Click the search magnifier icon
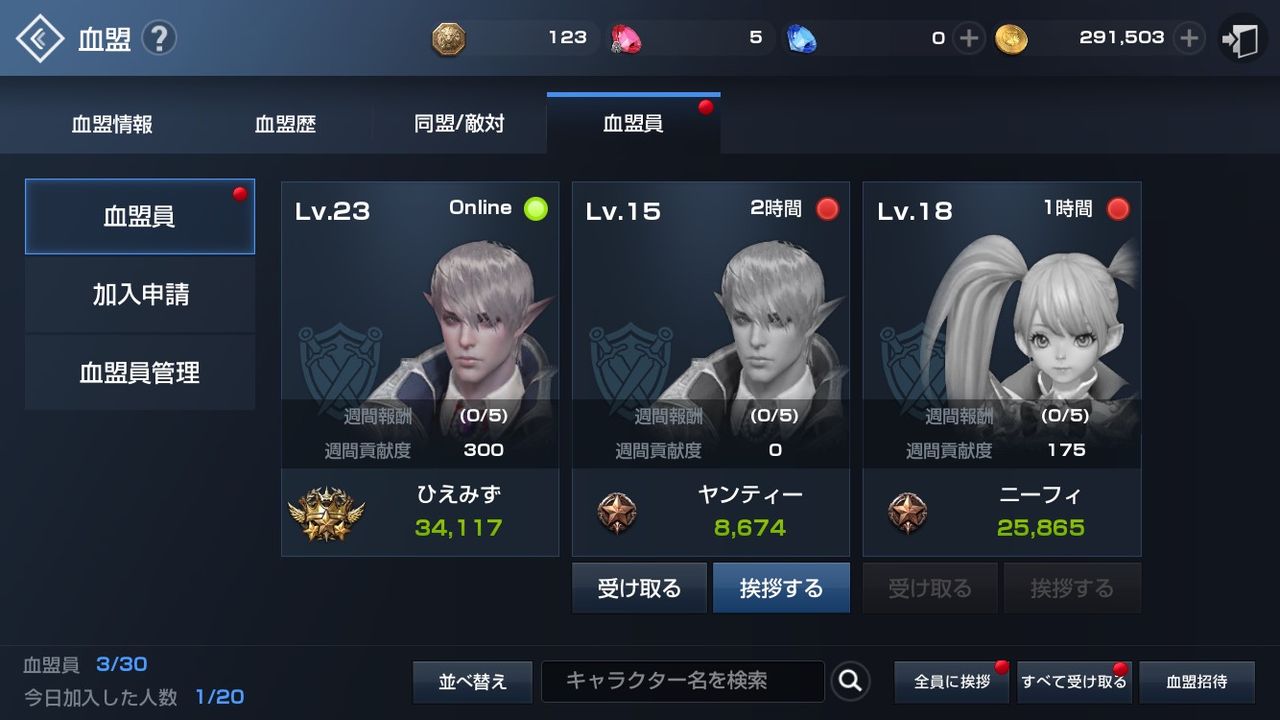1280x720 pixels. click(850, 681)
